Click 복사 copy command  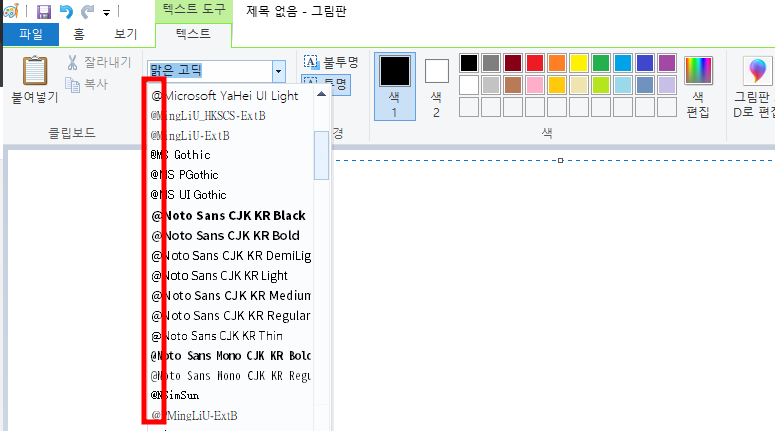[x=87, y=85]
